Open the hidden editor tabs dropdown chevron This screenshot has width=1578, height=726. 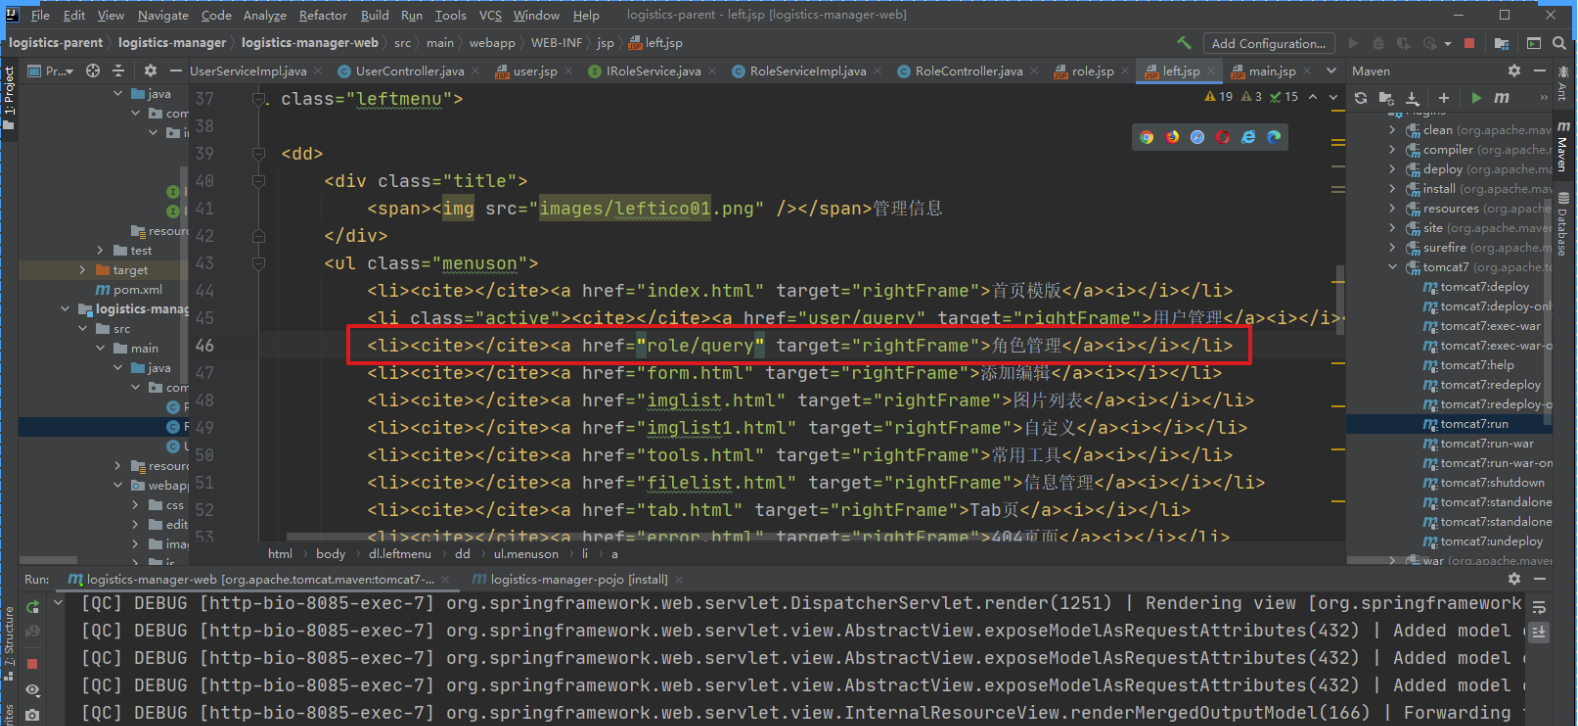pyautogui.click(x=1331, y=71)
